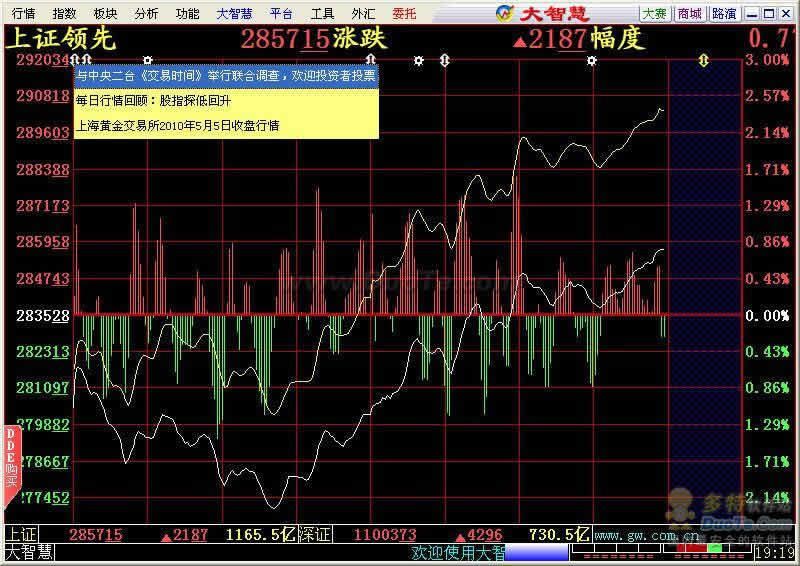Click the 283528 baseline price label
800x566 pixels.
coord(43,316)
